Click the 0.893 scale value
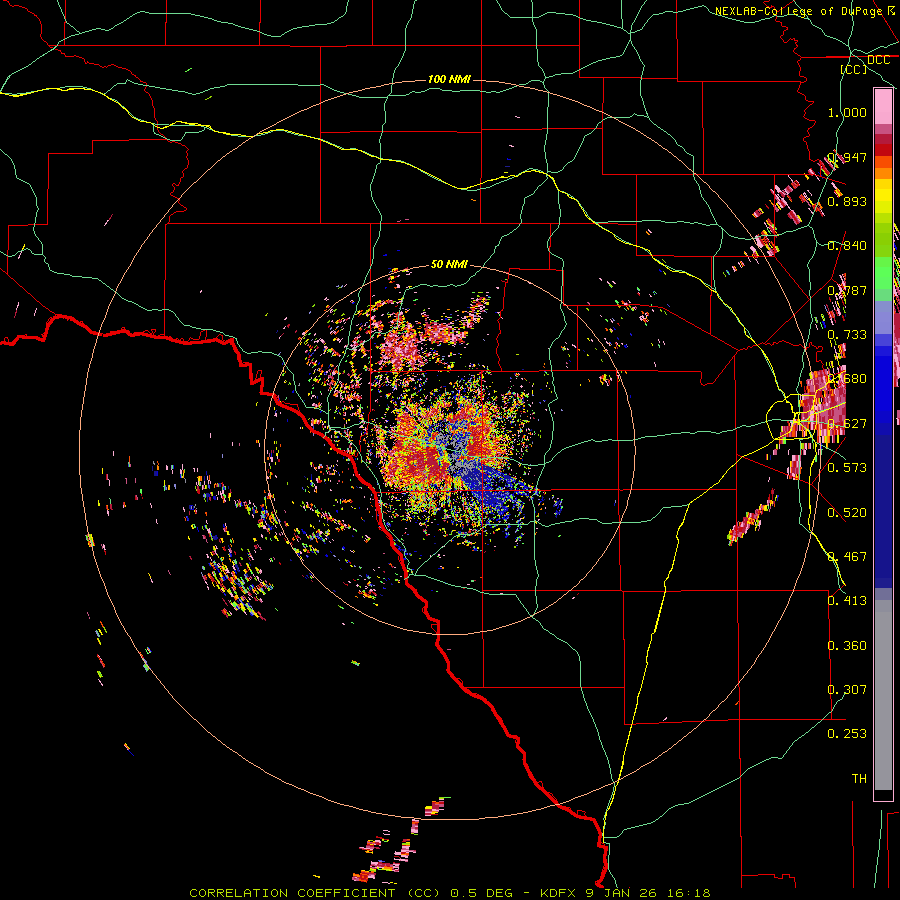The height and width of the screenshot is (900, 900). coord(847,201)
